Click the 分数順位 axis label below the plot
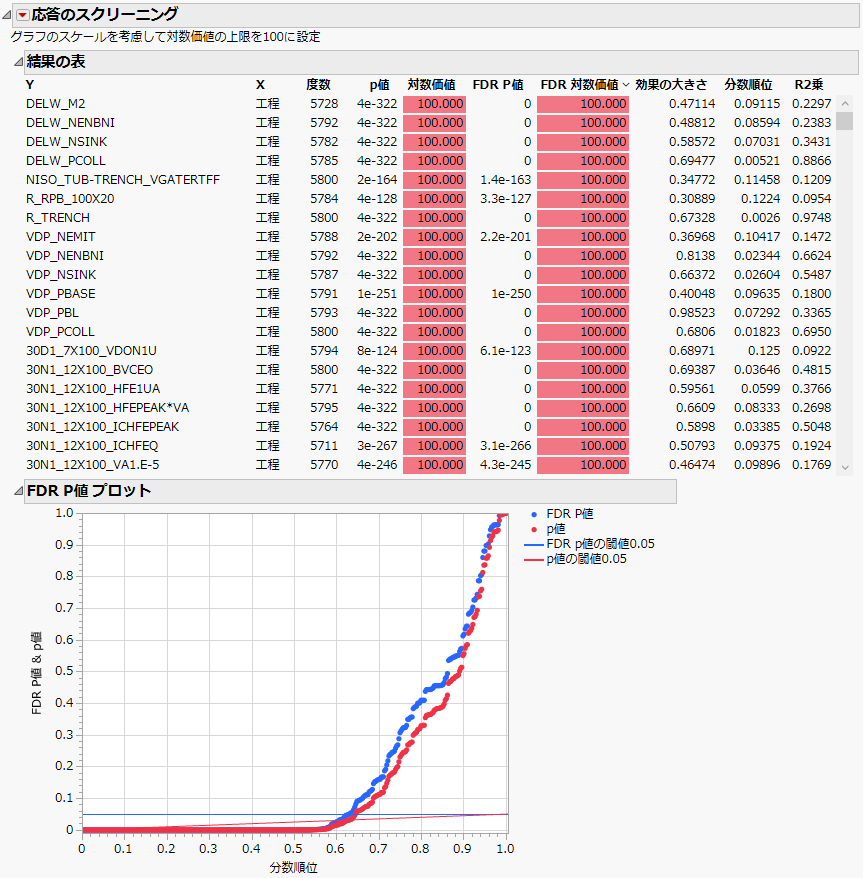This screenshot has width=863, height=878. pos(294,868)
